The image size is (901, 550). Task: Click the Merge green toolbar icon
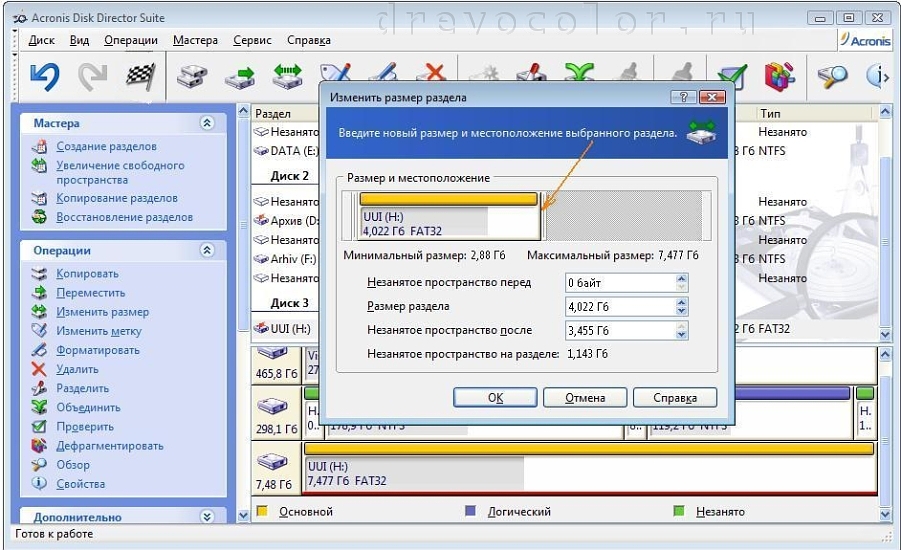pos(579,72)
